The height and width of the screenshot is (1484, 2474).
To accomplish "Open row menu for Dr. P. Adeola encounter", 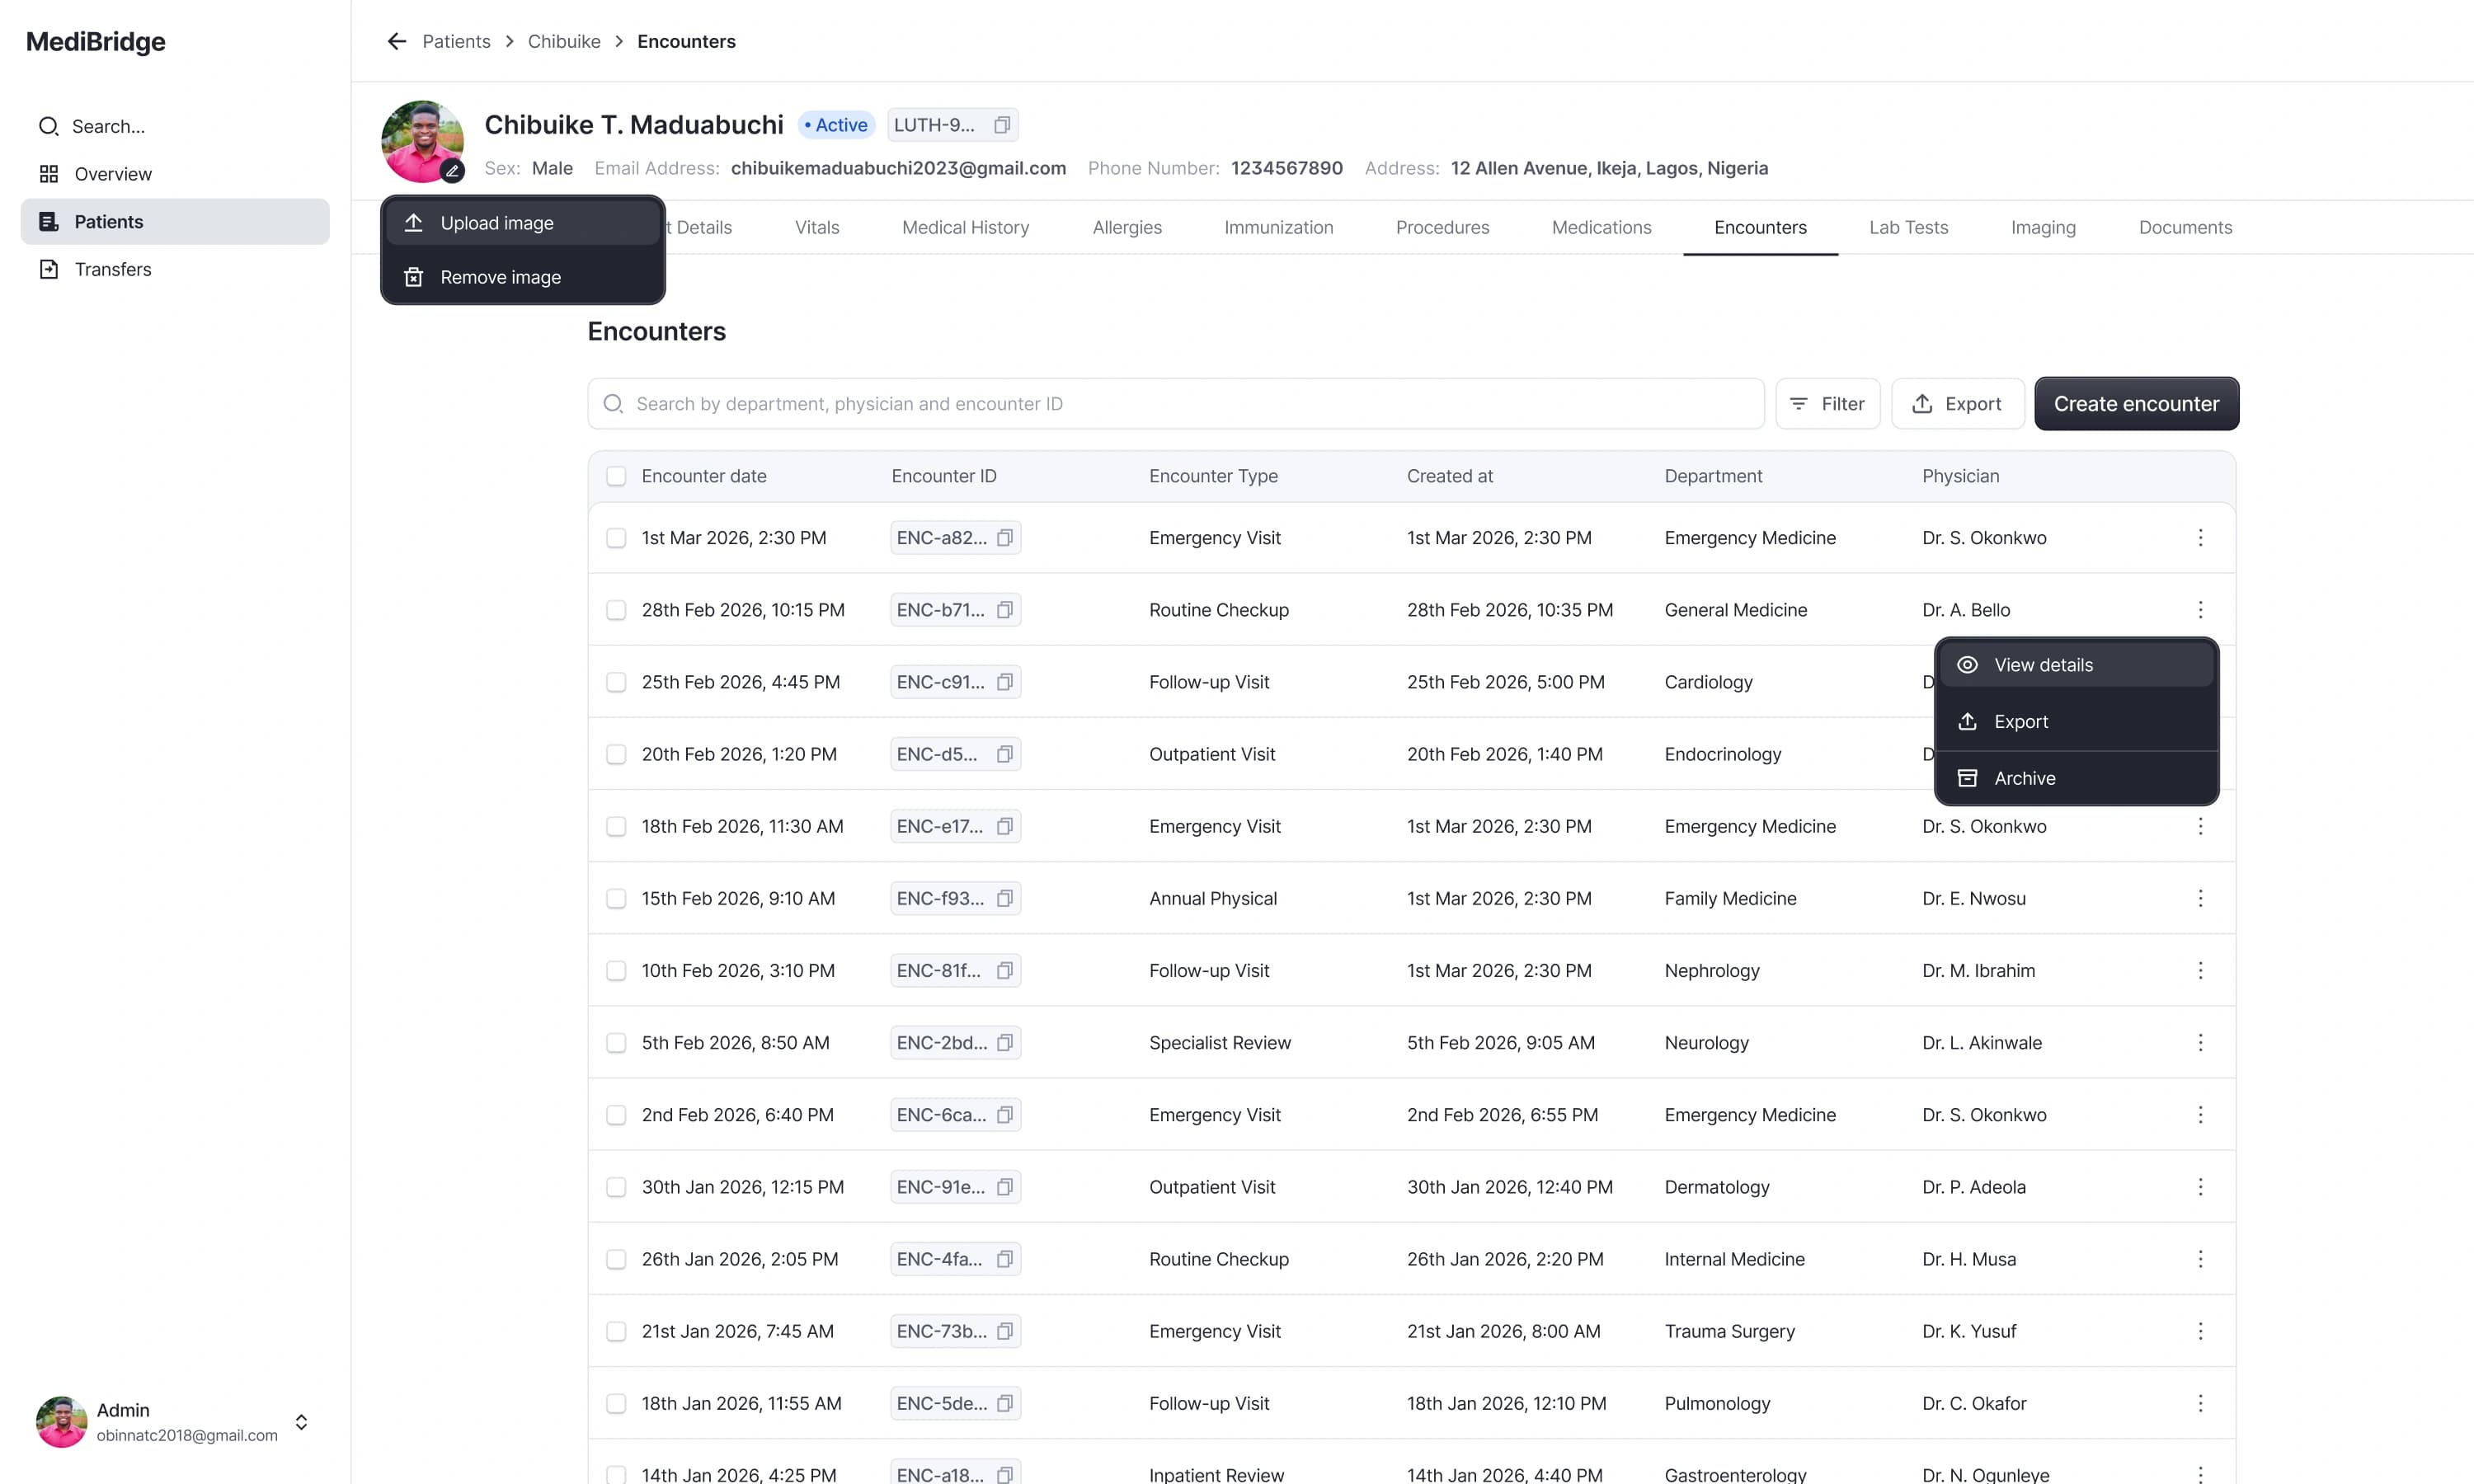I will pos(2200,1187).
